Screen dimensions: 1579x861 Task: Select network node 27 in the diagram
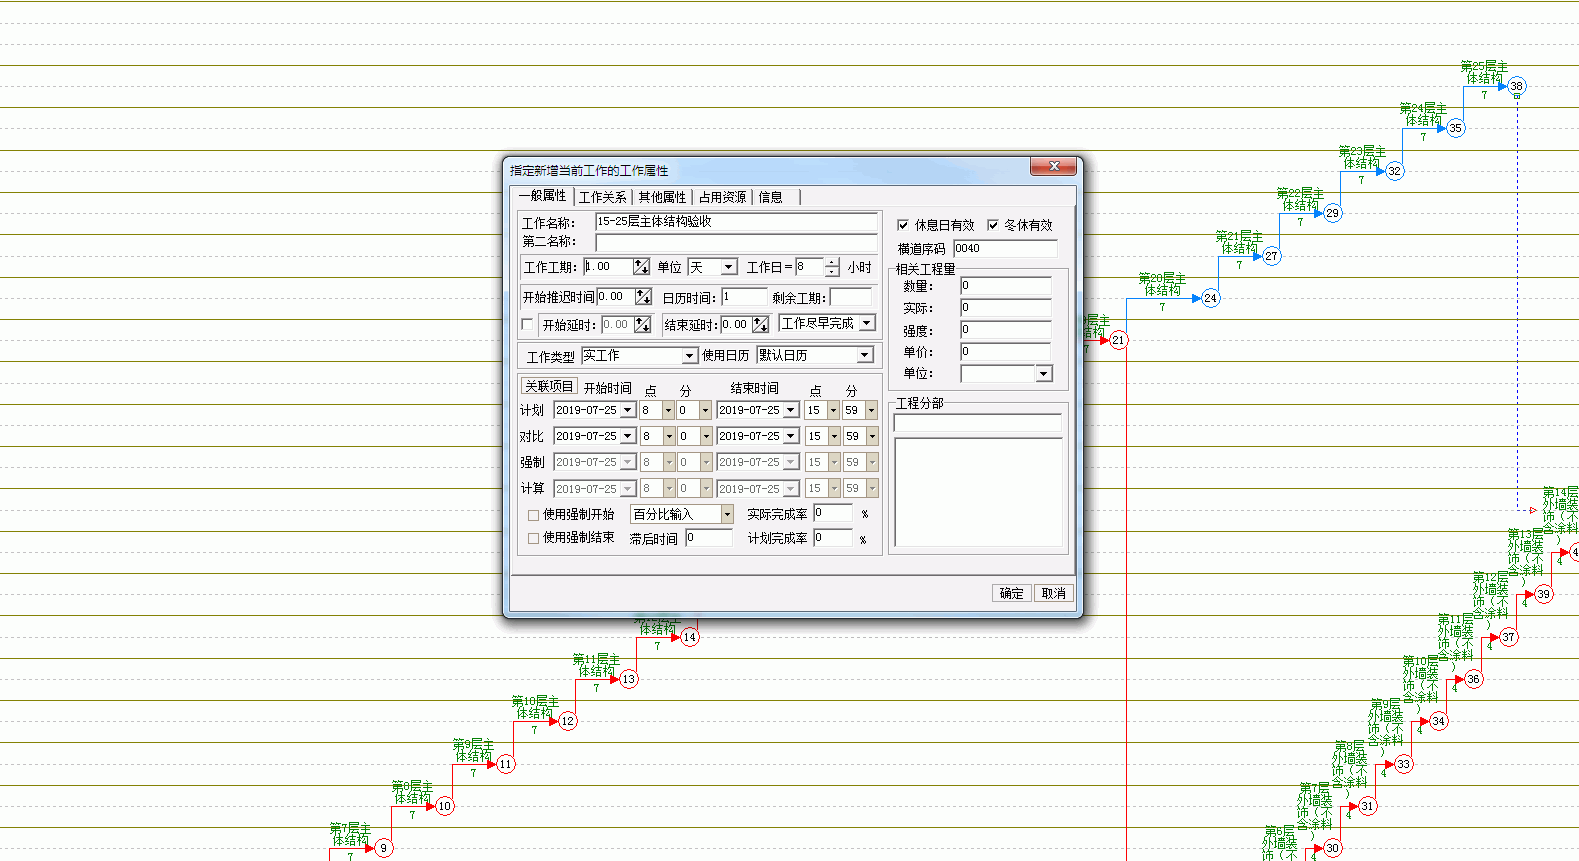click(x=1271, y=256)
